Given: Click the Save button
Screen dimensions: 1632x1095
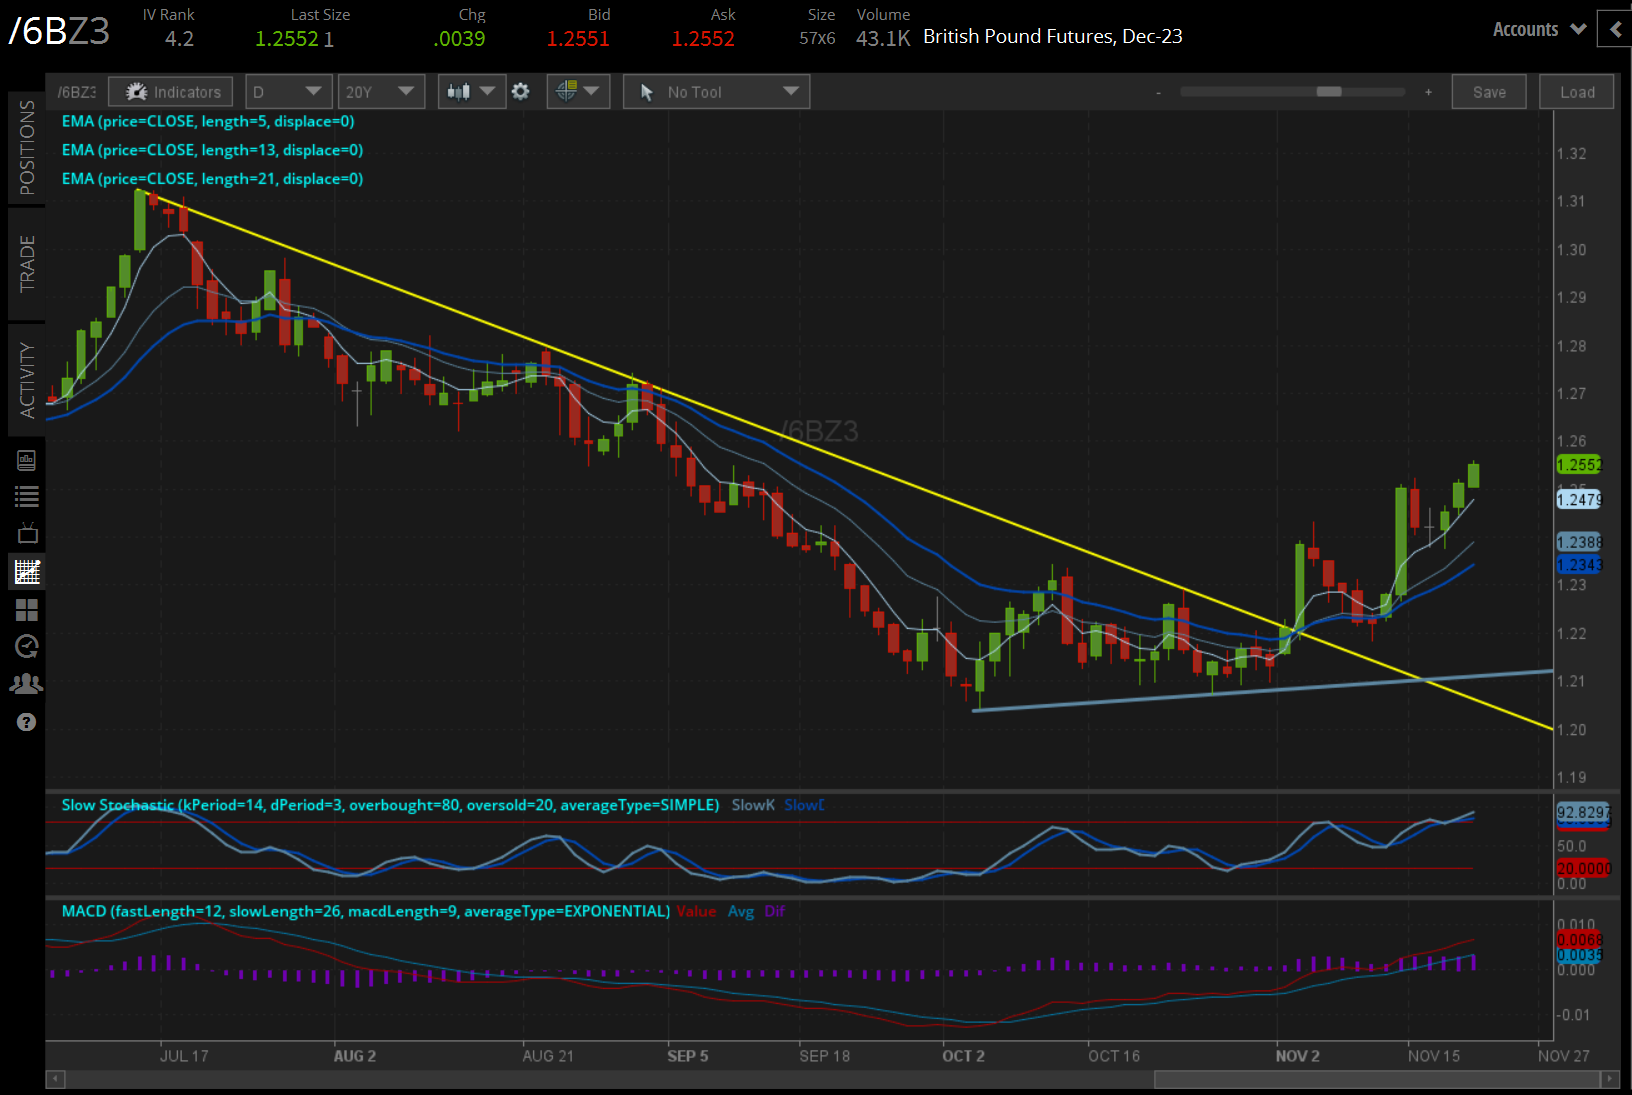Looking at the screenshot, I should coord(1488,92).
